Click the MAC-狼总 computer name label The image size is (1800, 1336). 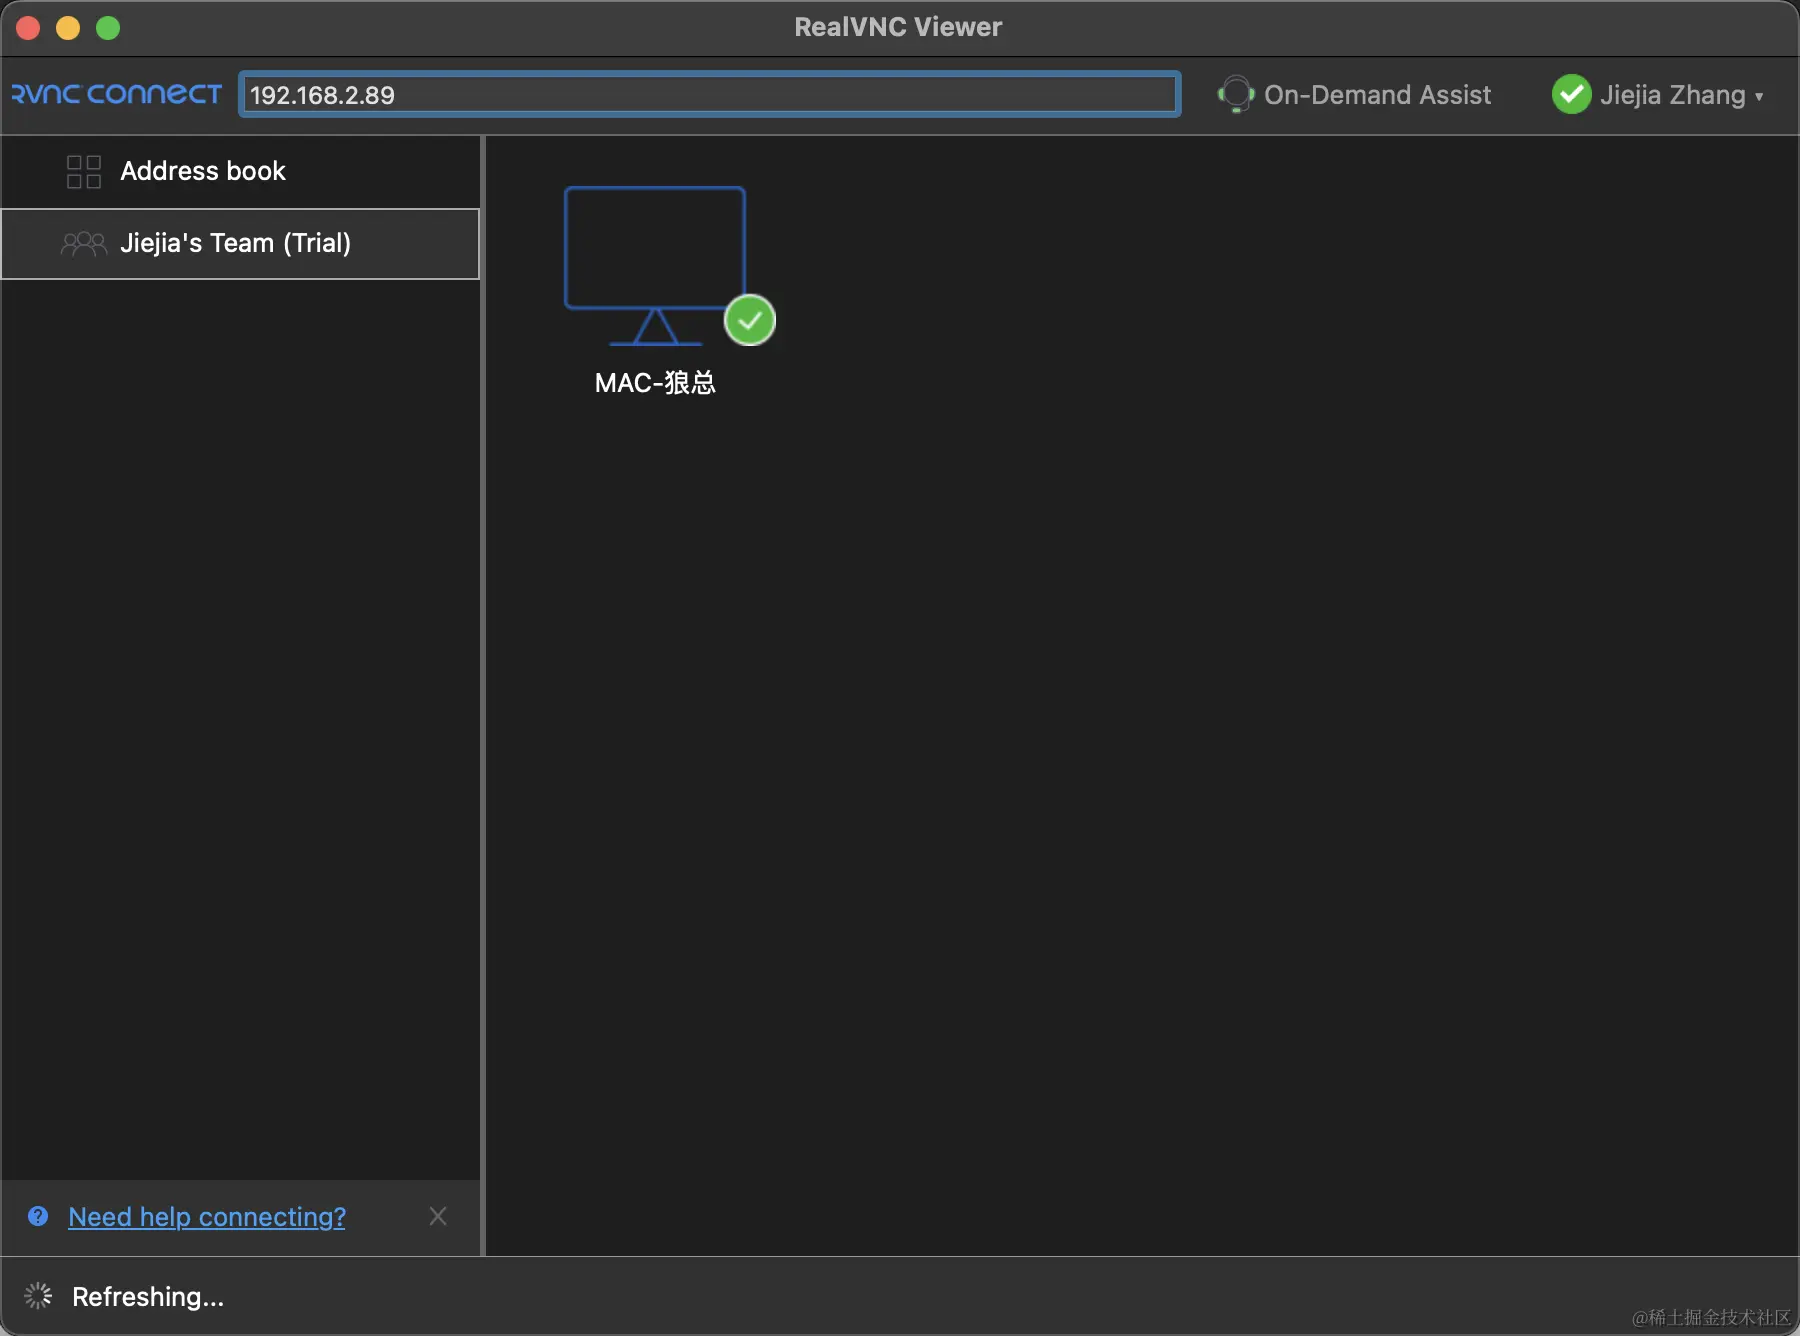655,383
